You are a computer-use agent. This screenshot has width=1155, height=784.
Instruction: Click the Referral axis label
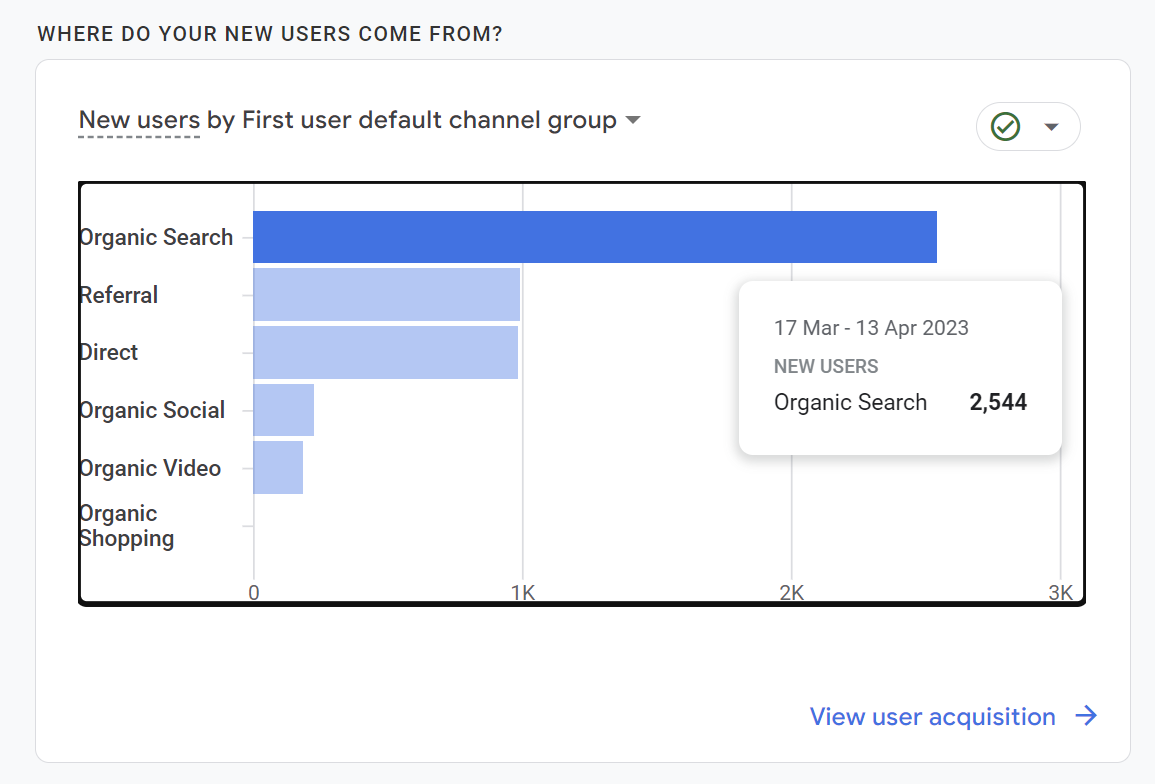[x=119, y=295]
